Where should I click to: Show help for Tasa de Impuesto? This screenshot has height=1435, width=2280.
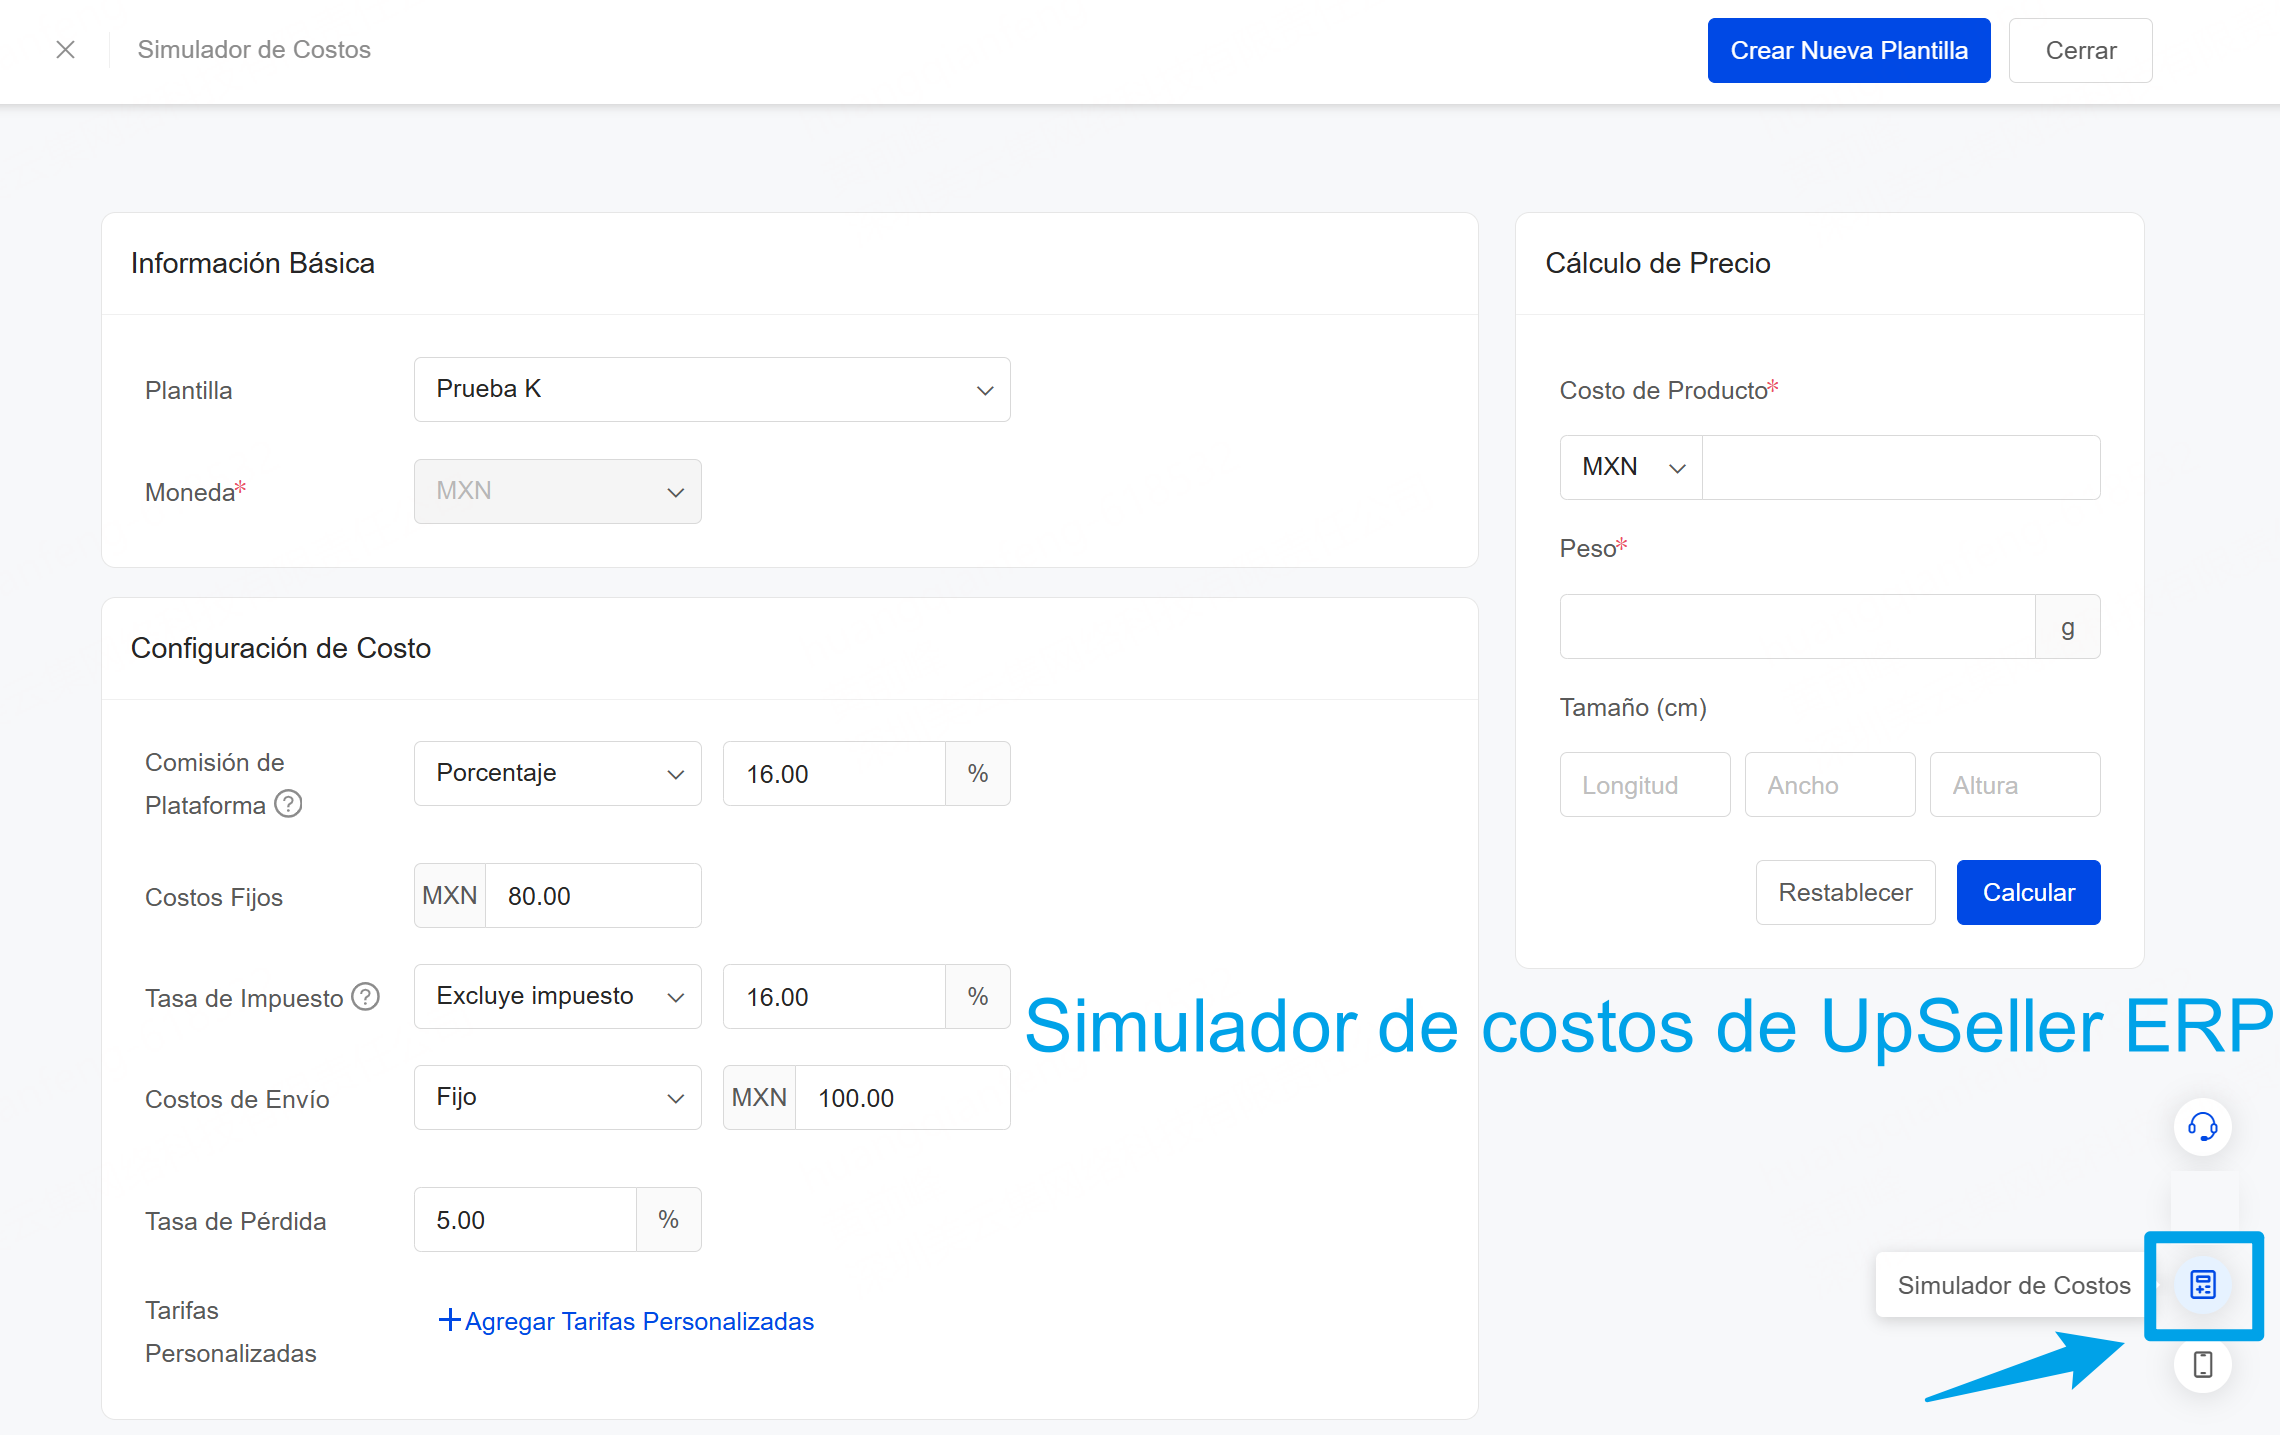(x=366, y=997)
